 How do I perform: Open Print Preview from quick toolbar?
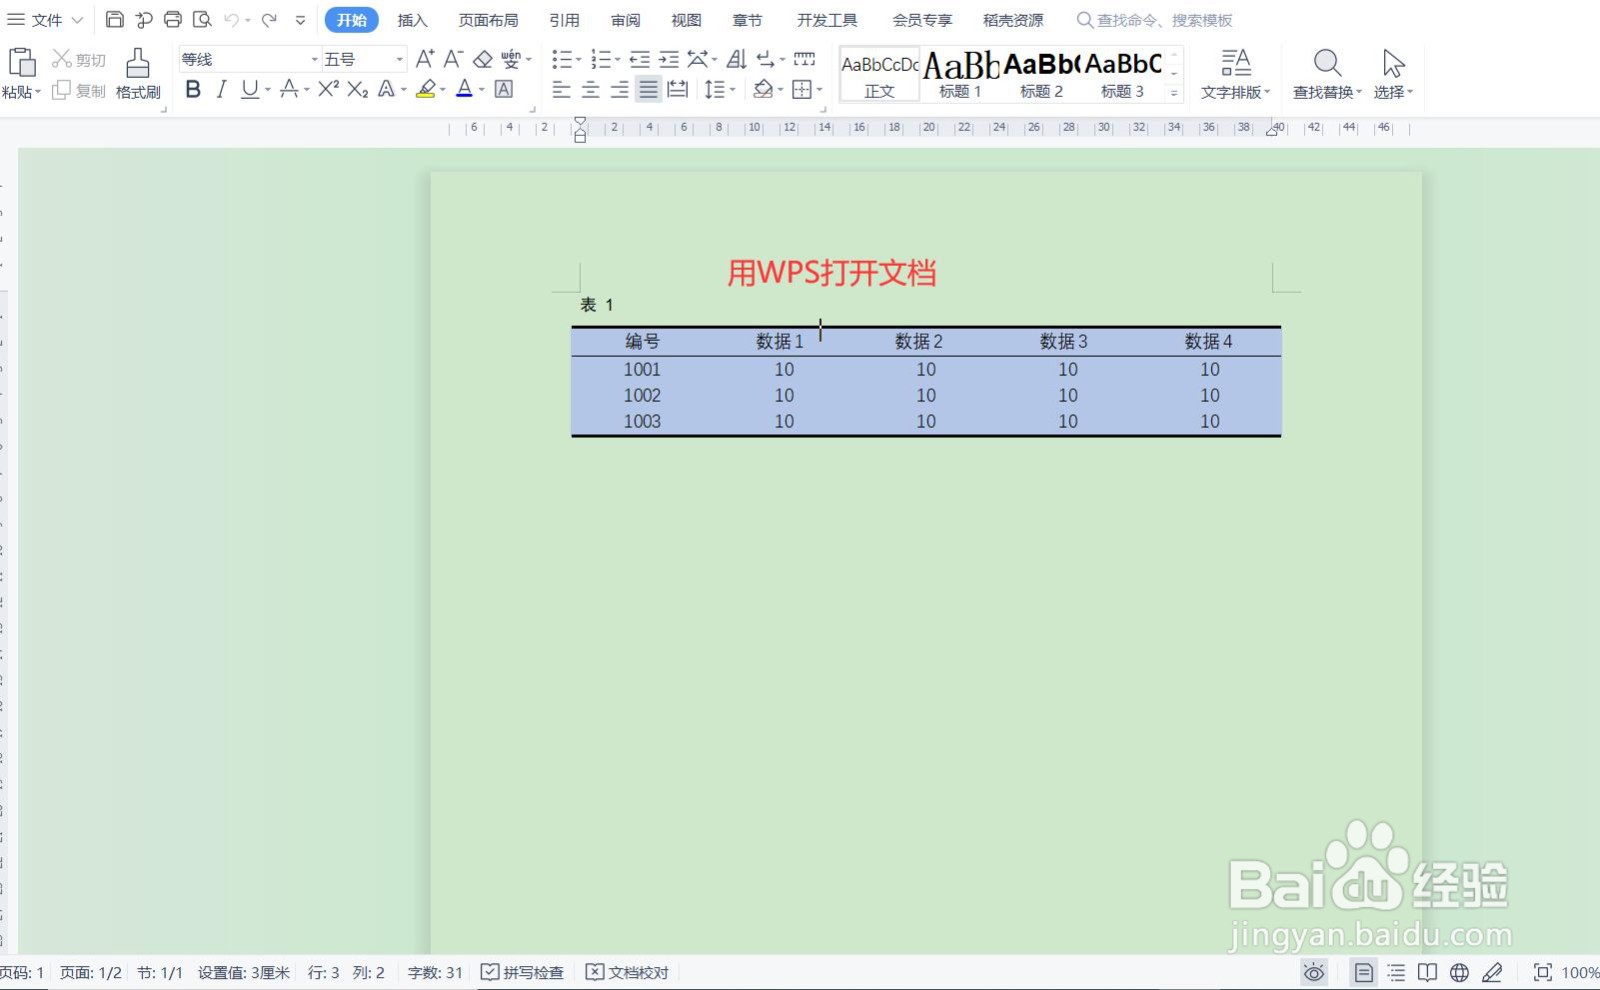click(x=202, y=19)
